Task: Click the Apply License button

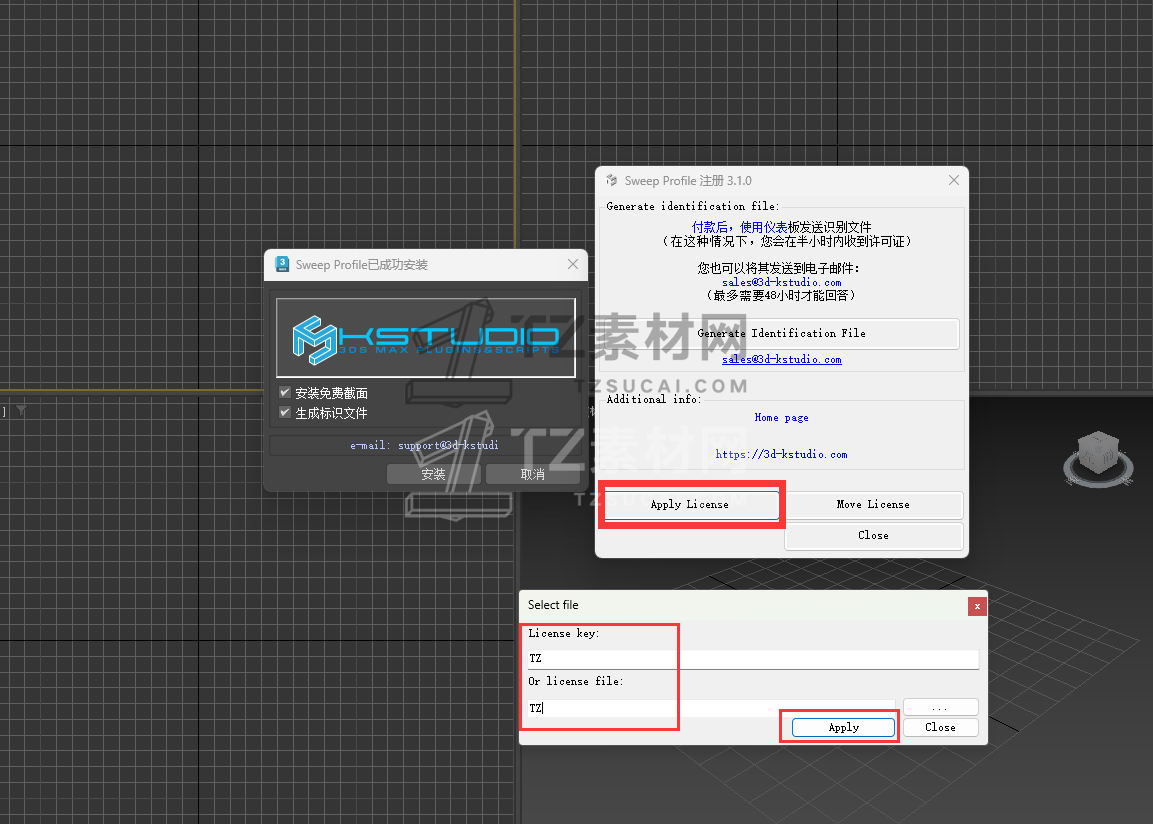Action: click(x=691, y=504)
